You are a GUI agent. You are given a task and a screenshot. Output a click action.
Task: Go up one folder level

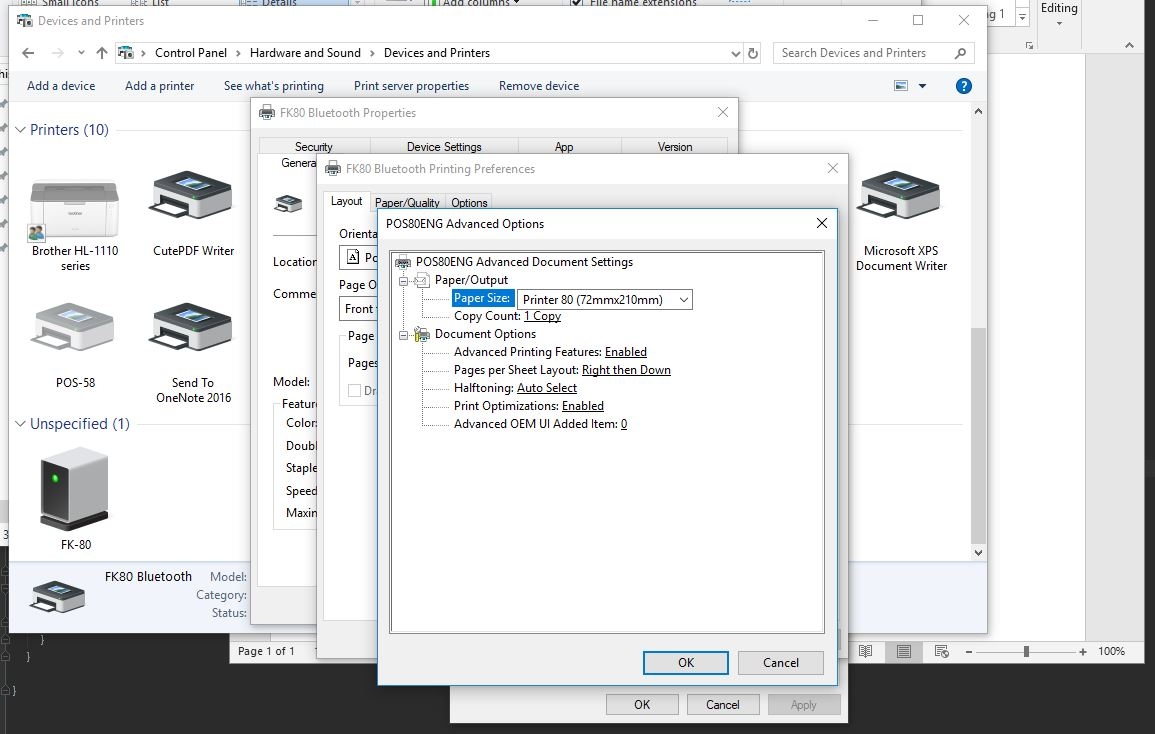coord(101,53)
